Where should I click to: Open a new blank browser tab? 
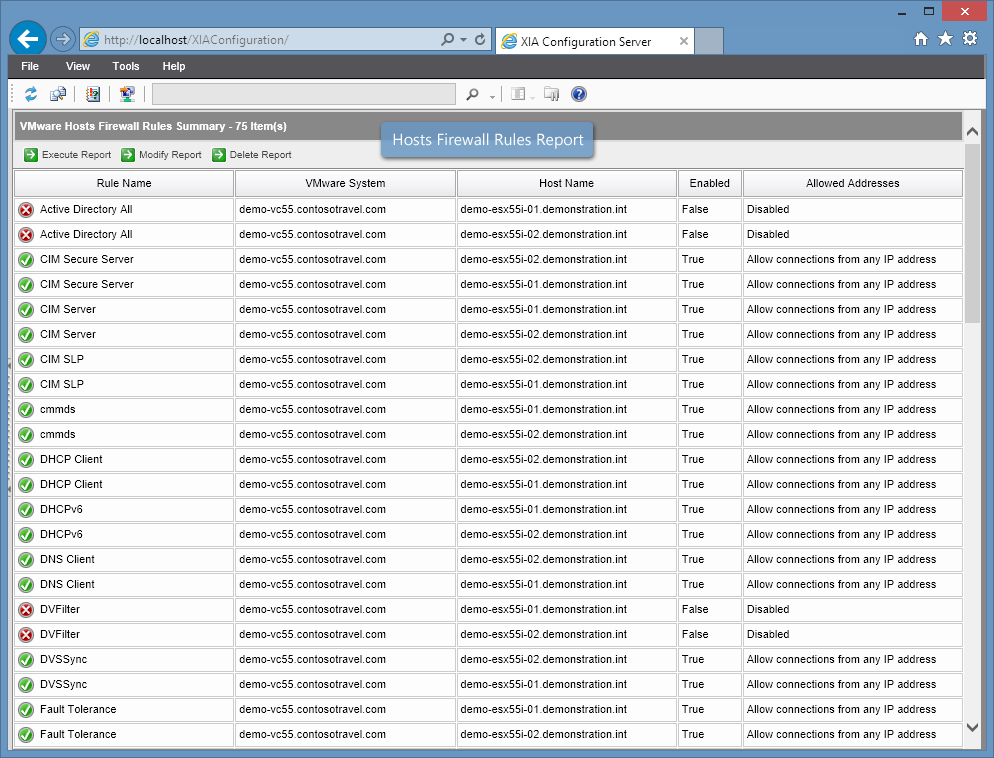pos(709,41)
